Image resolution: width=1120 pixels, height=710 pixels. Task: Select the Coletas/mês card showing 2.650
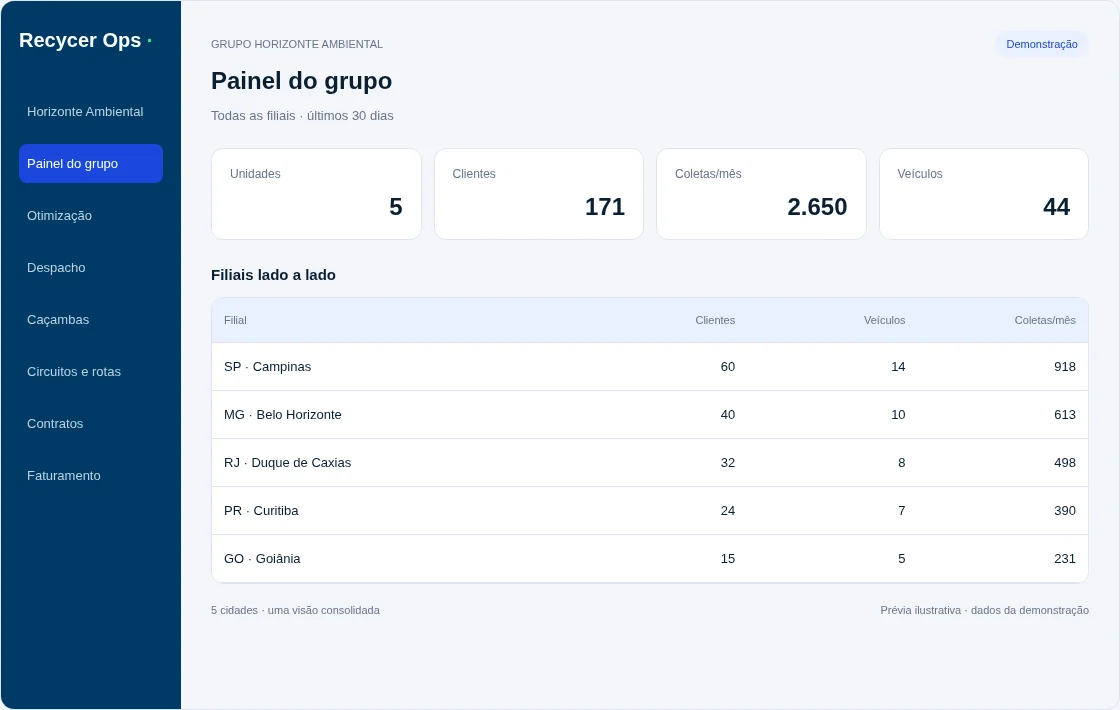(x=761, y=194)
